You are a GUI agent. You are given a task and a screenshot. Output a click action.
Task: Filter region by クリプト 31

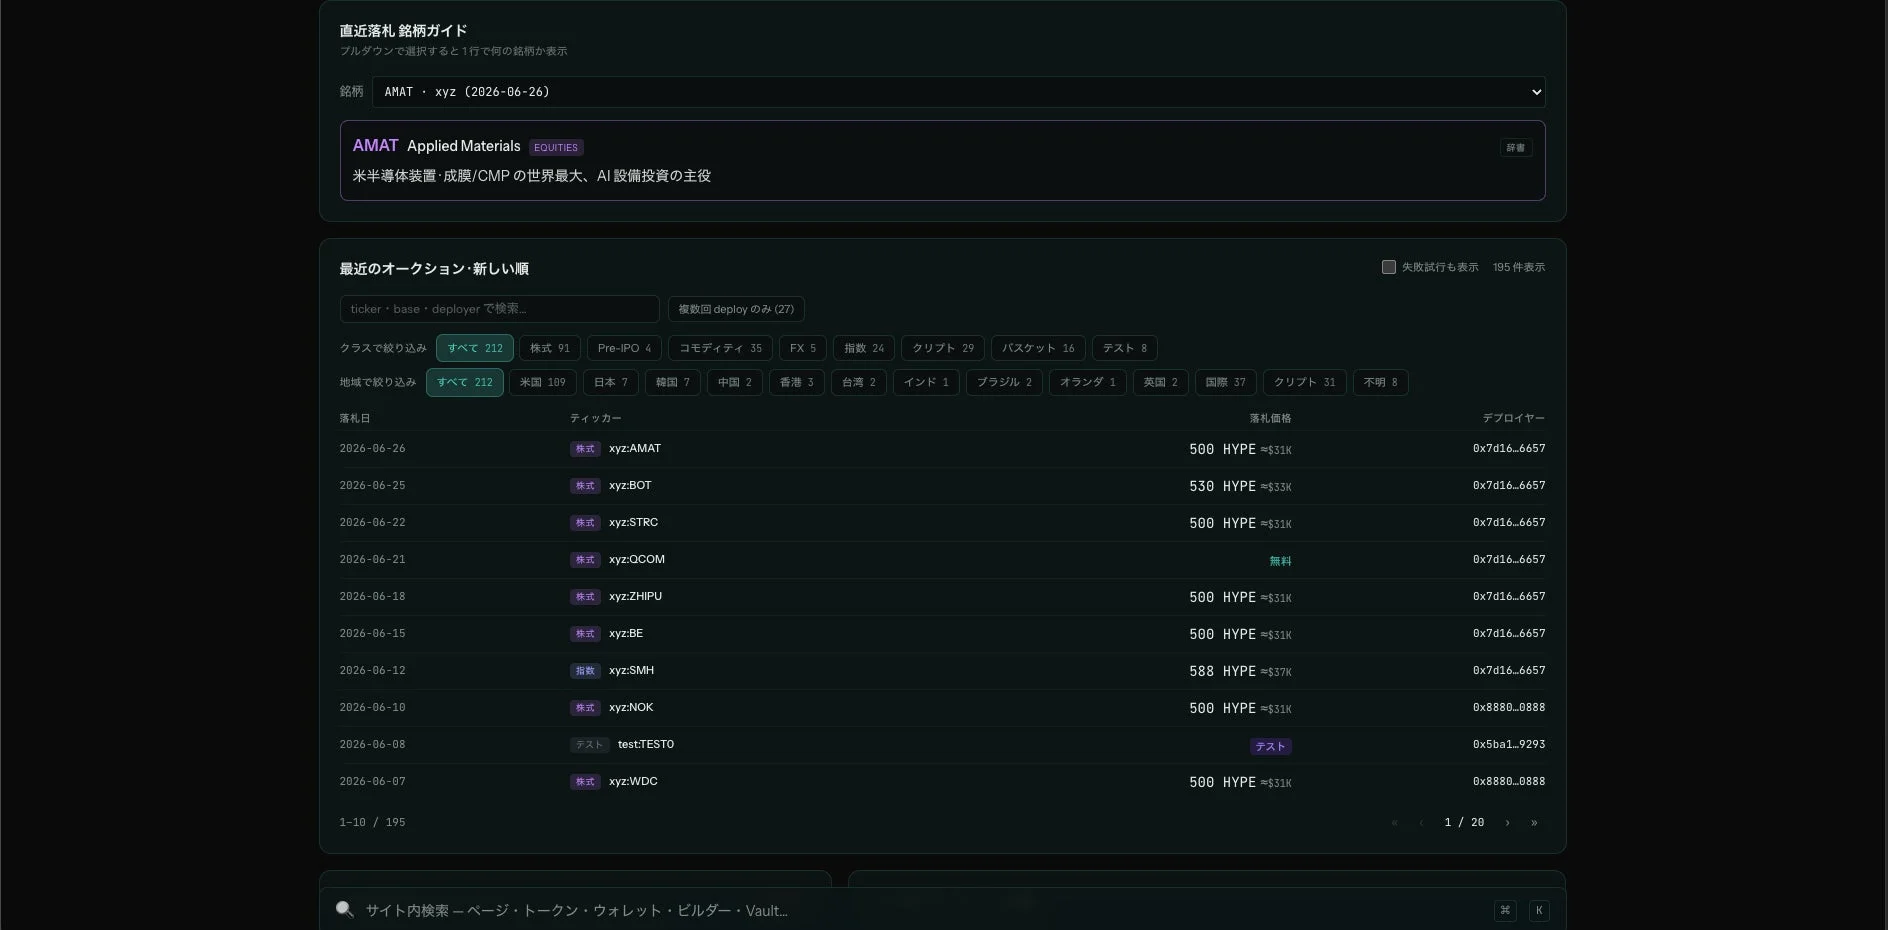[1305, 382]
